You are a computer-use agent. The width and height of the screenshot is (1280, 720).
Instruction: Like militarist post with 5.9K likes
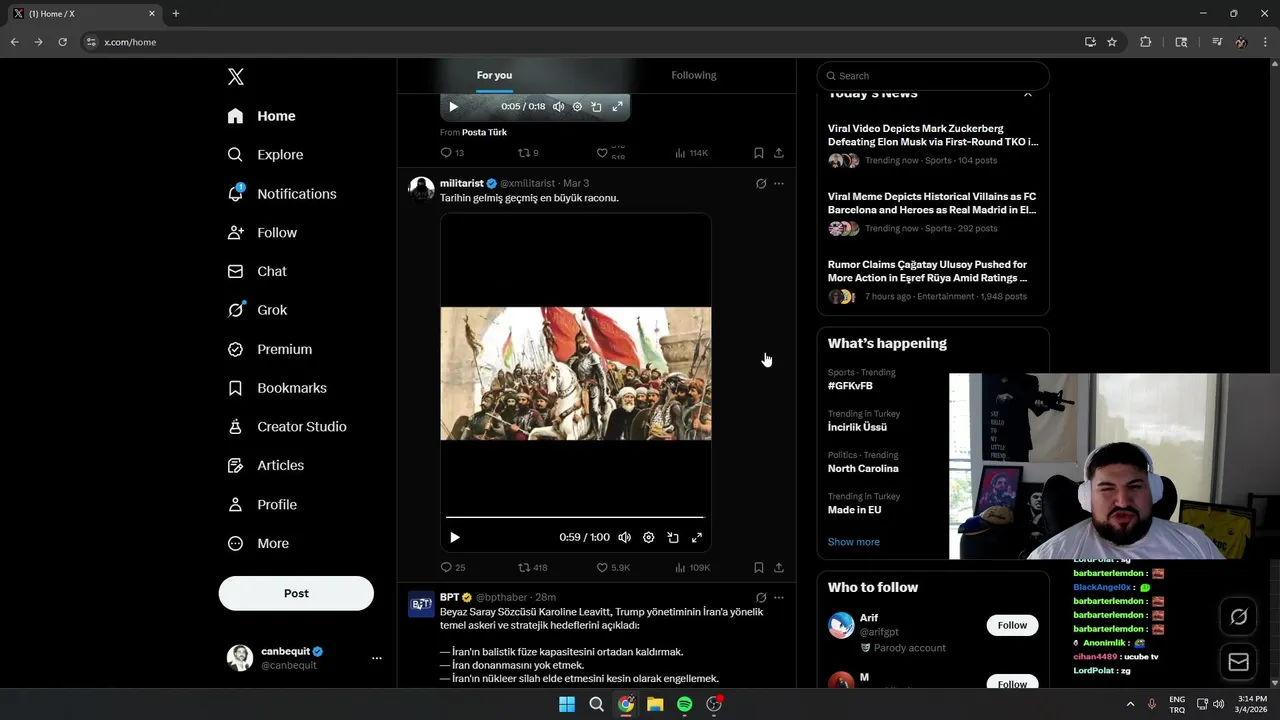click(x=613, y=568)
